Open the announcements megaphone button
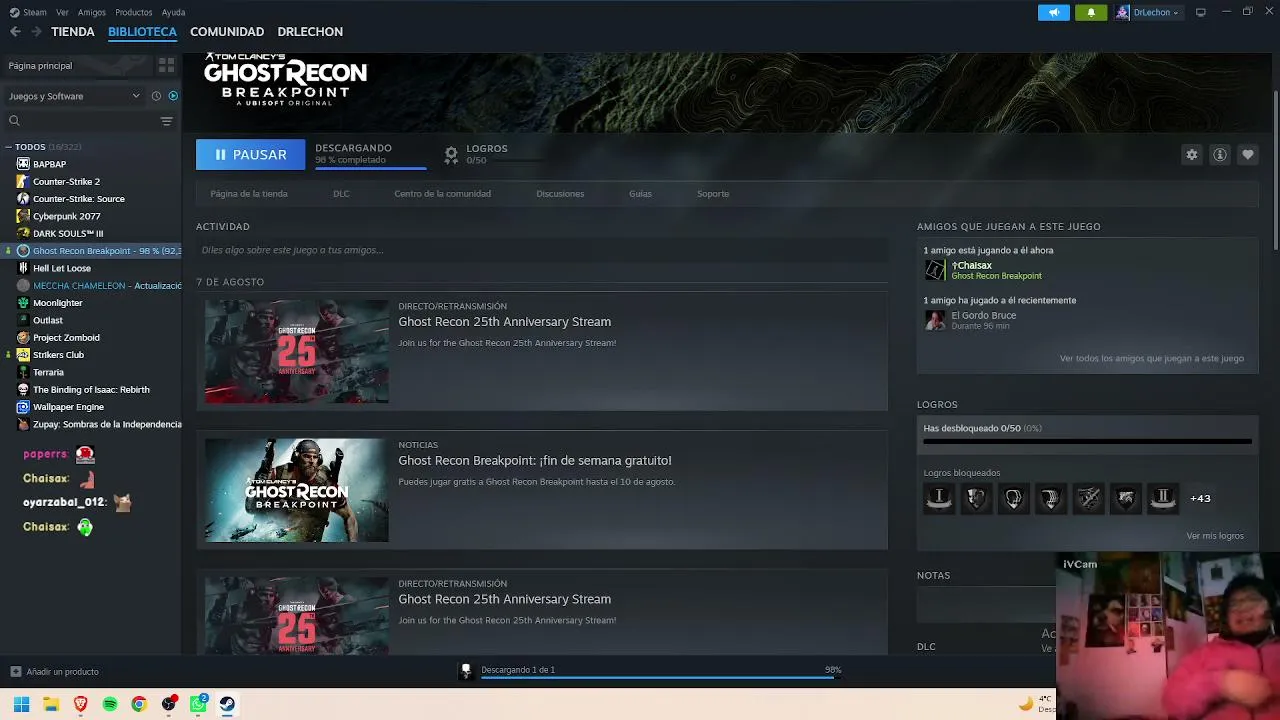Screen dimensions: 1280x720 [x=1054, y=12]
